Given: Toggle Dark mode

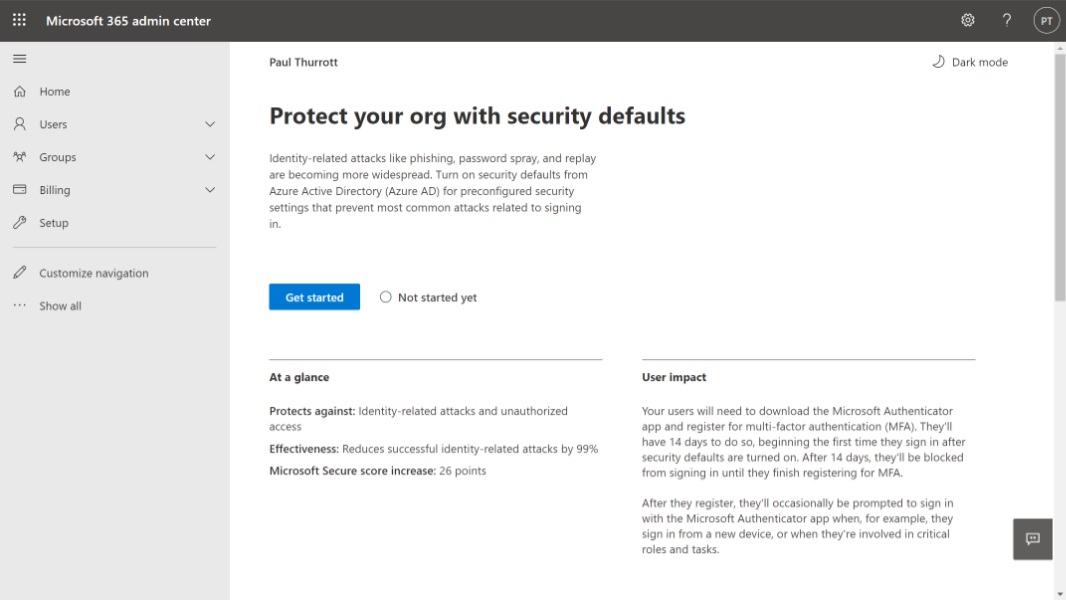Looking at the screenshot, I should 969,62.
